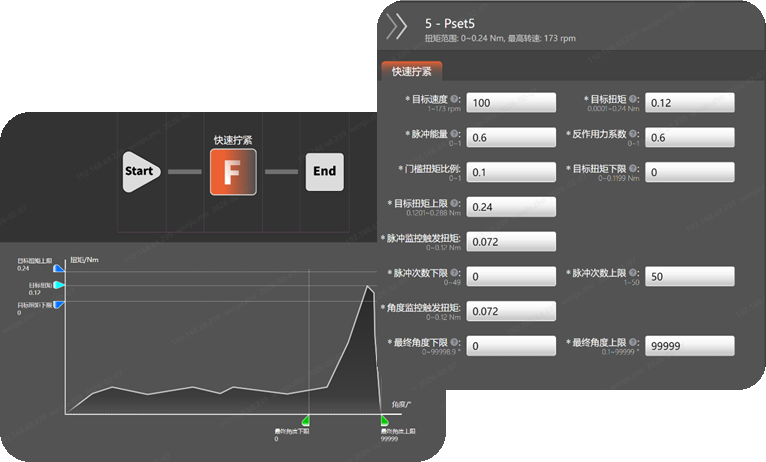This screenshot has height=462, width=766.
Task: Click the blue 目标扭矩下限 marker on chart
Action: pos(59,305)
